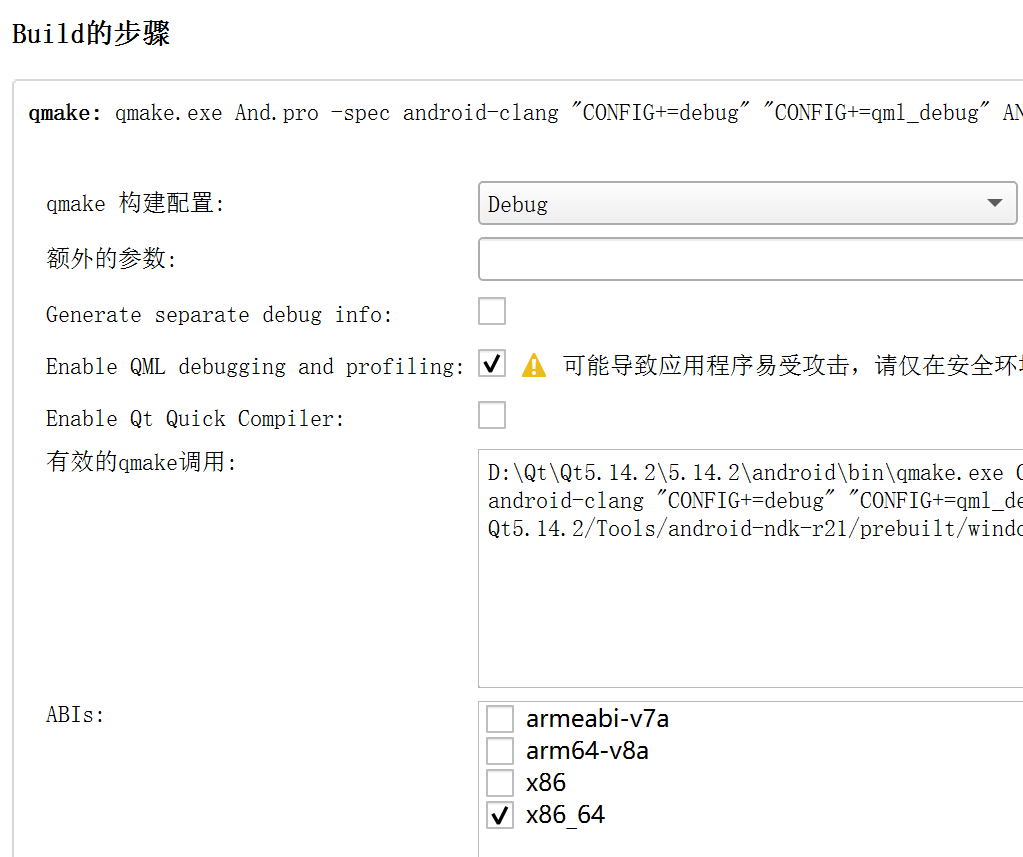This screenshot has height=857, width=1023.
Task: Enable Generate separate debug info checkbox
Action: click(x=492, y=312)
